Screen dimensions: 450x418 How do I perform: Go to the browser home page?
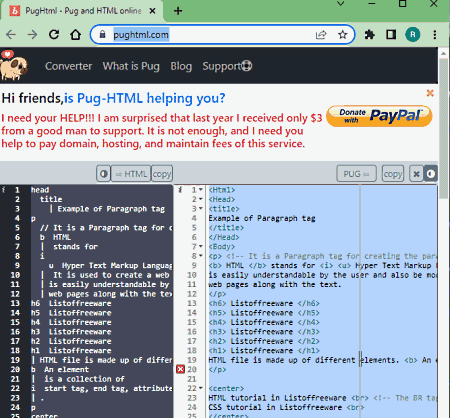(76, 35)
